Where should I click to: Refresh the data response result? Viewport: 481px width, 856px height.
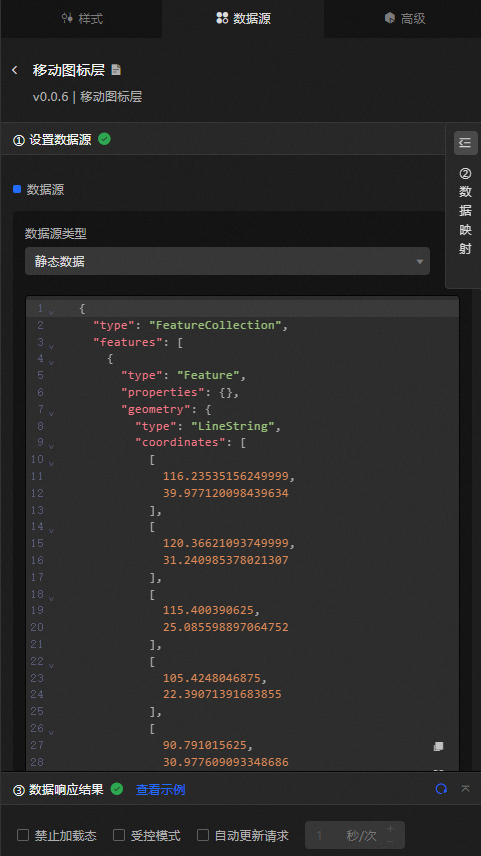point(441,789)
